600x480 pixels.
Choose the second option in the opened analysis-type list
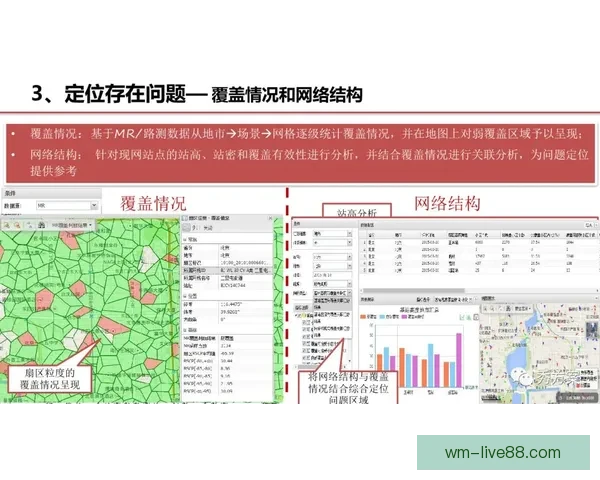tap(332, 317)
